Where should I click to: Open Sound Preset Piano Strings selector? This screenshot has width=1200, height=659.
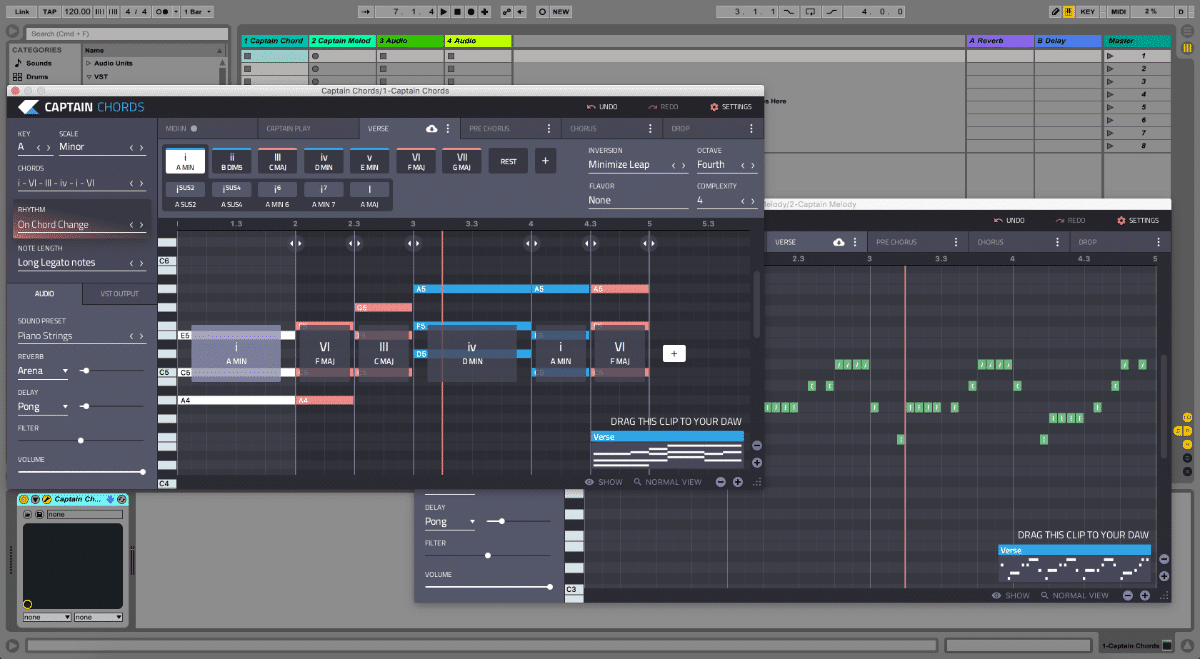pyautogui.click(x=81, y=336)
